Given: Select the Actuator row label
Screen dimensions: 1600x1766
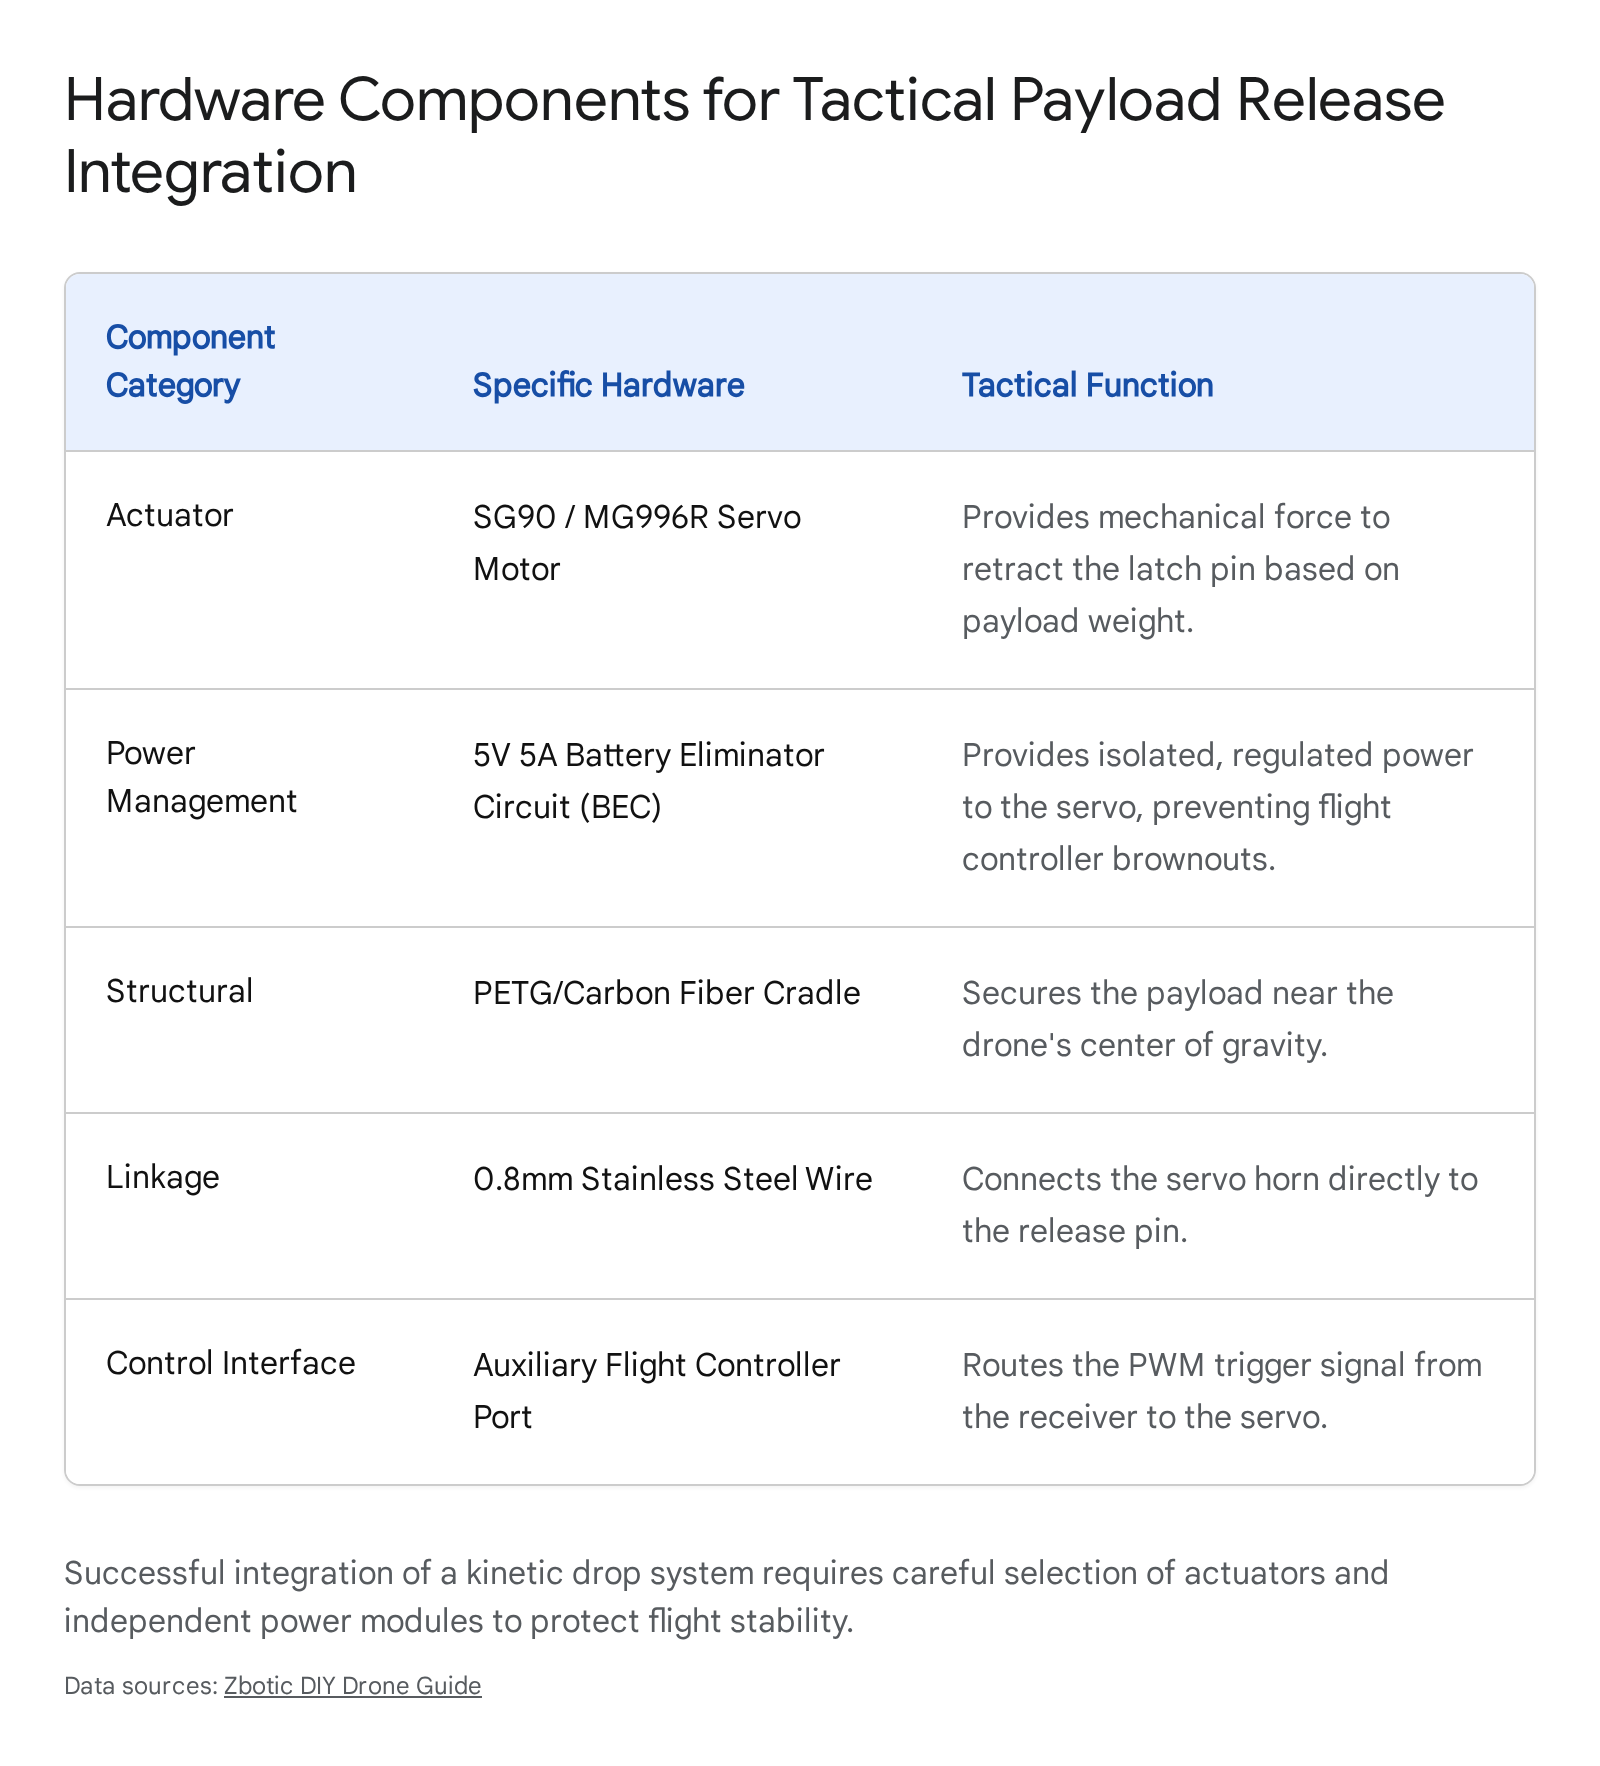Looking at the screenshot, I should pos(169,515).
